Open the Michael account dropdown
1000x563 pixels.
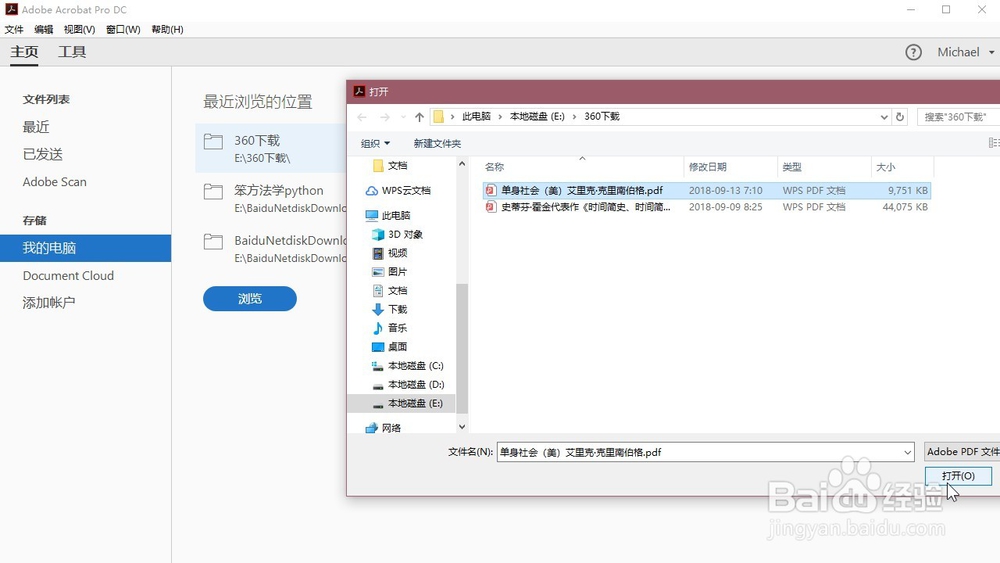(965, 52)
